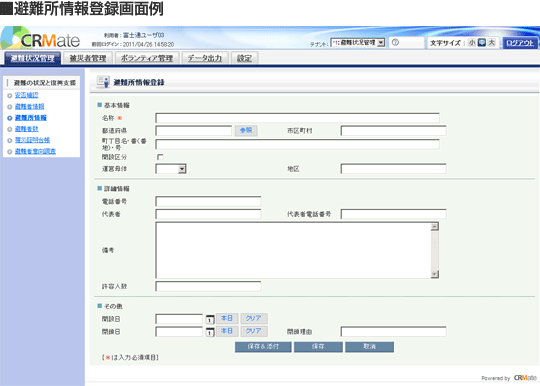Viewport: 540px width, 386px height.
Task: Open 避難所情報 sidebar link
Action: pos(31,118)
